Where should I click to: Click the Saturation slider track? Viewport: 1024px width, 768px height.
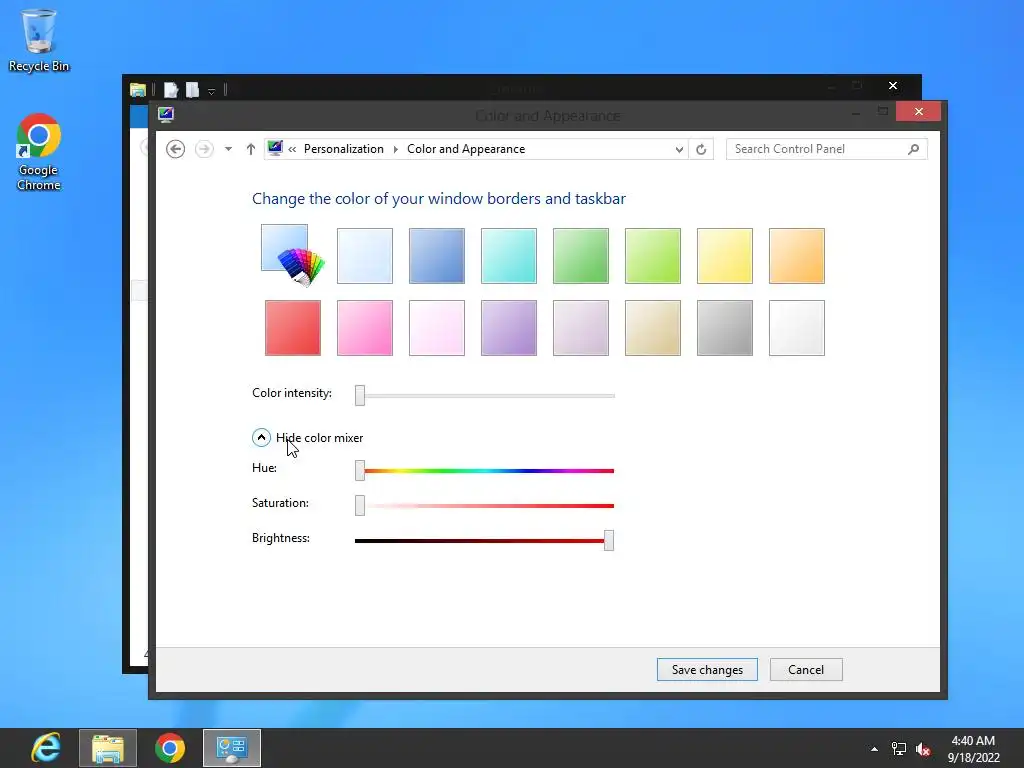point(485,505)
